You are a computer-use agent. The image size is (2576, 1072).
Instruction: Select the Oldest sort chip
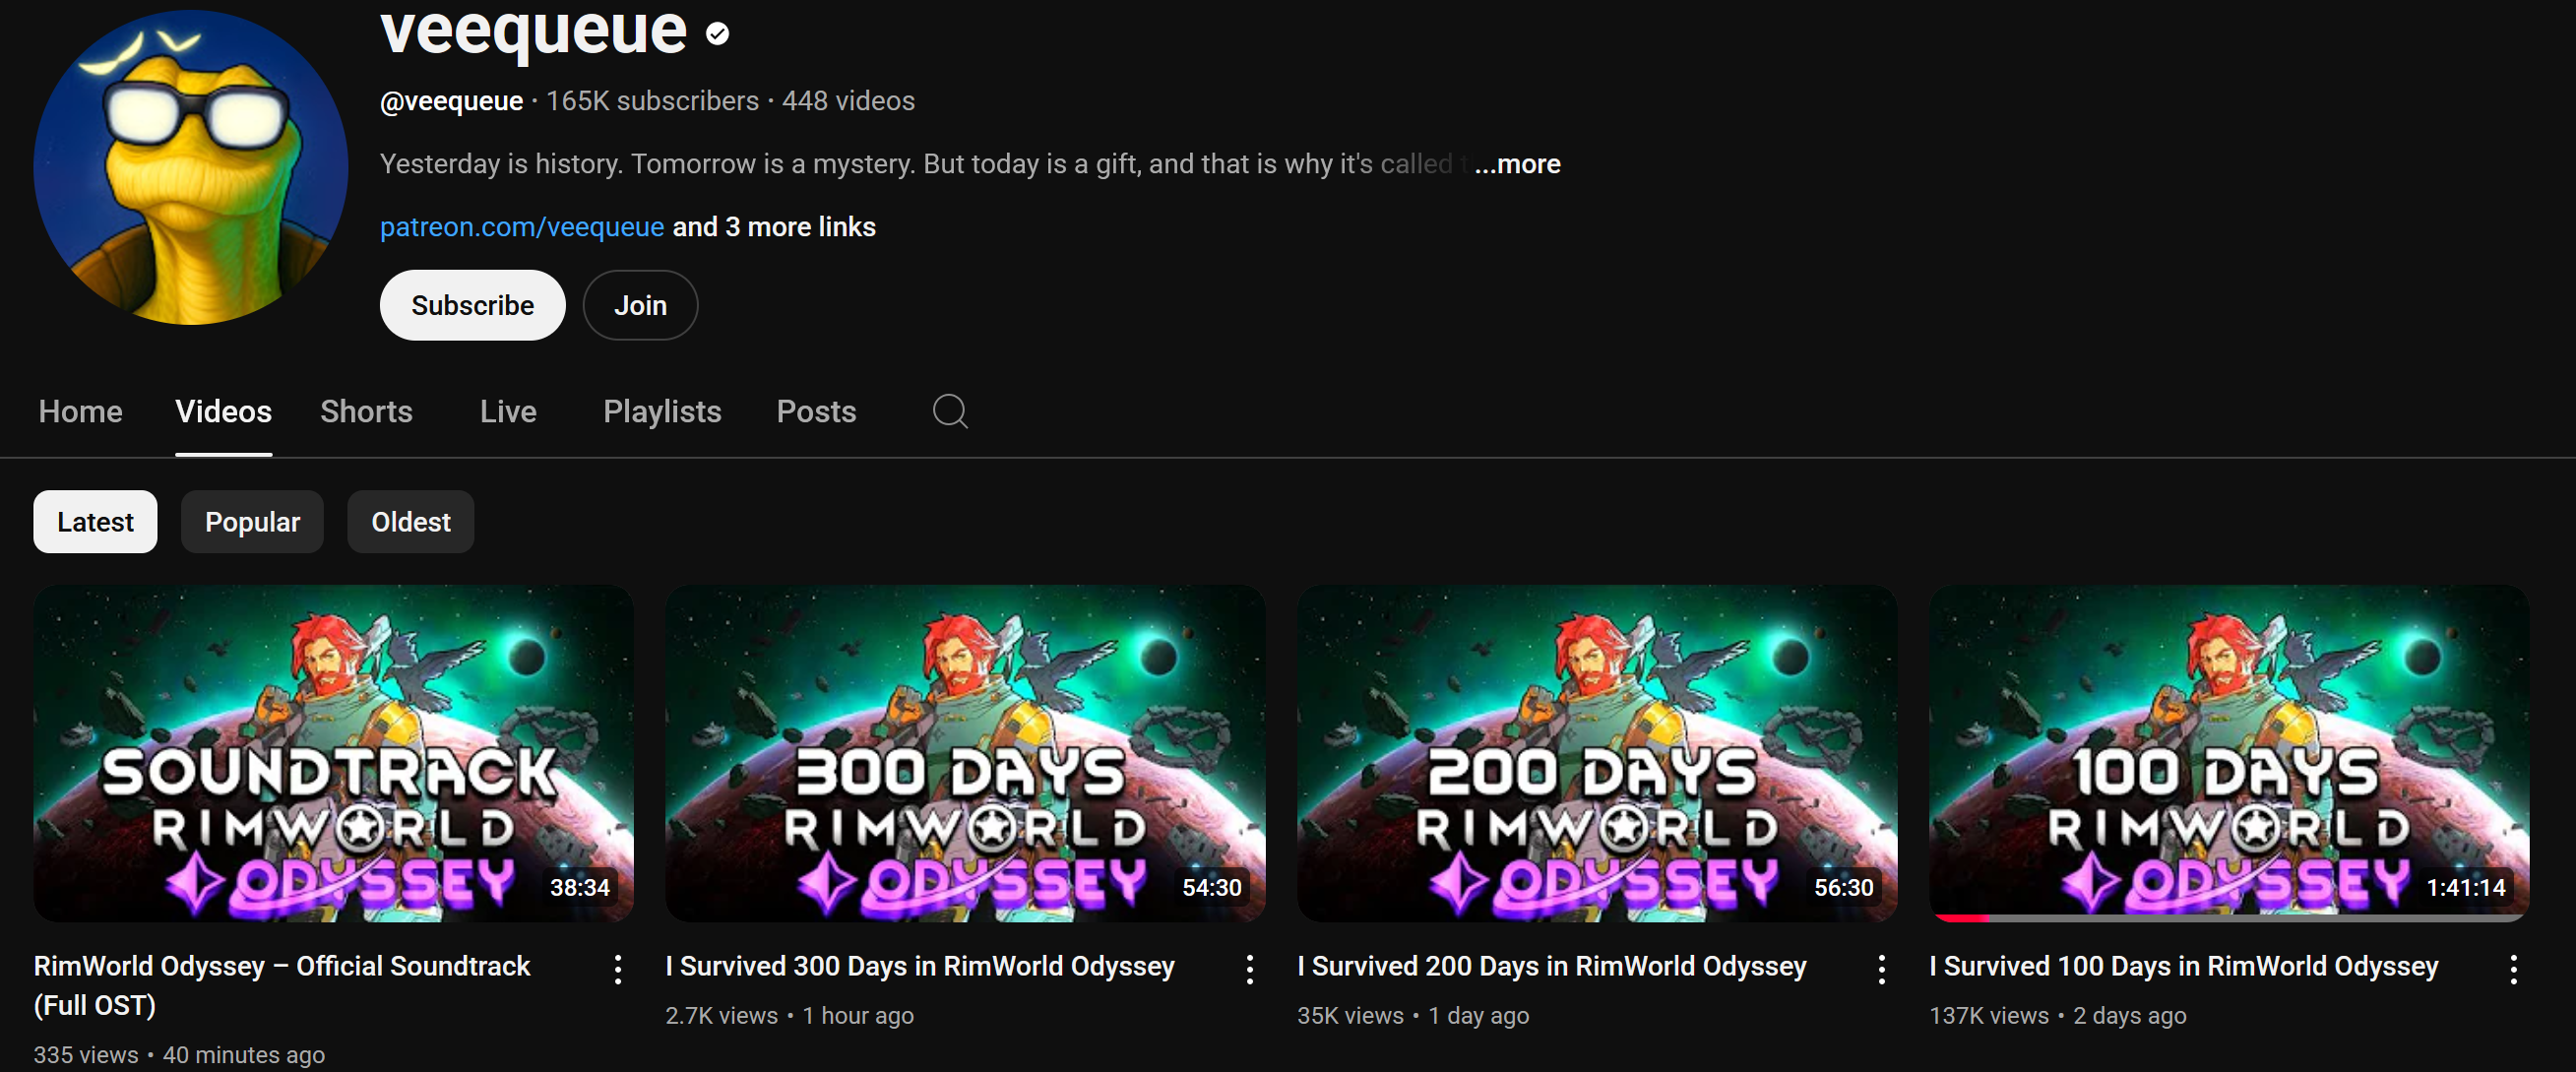[411, 522]
